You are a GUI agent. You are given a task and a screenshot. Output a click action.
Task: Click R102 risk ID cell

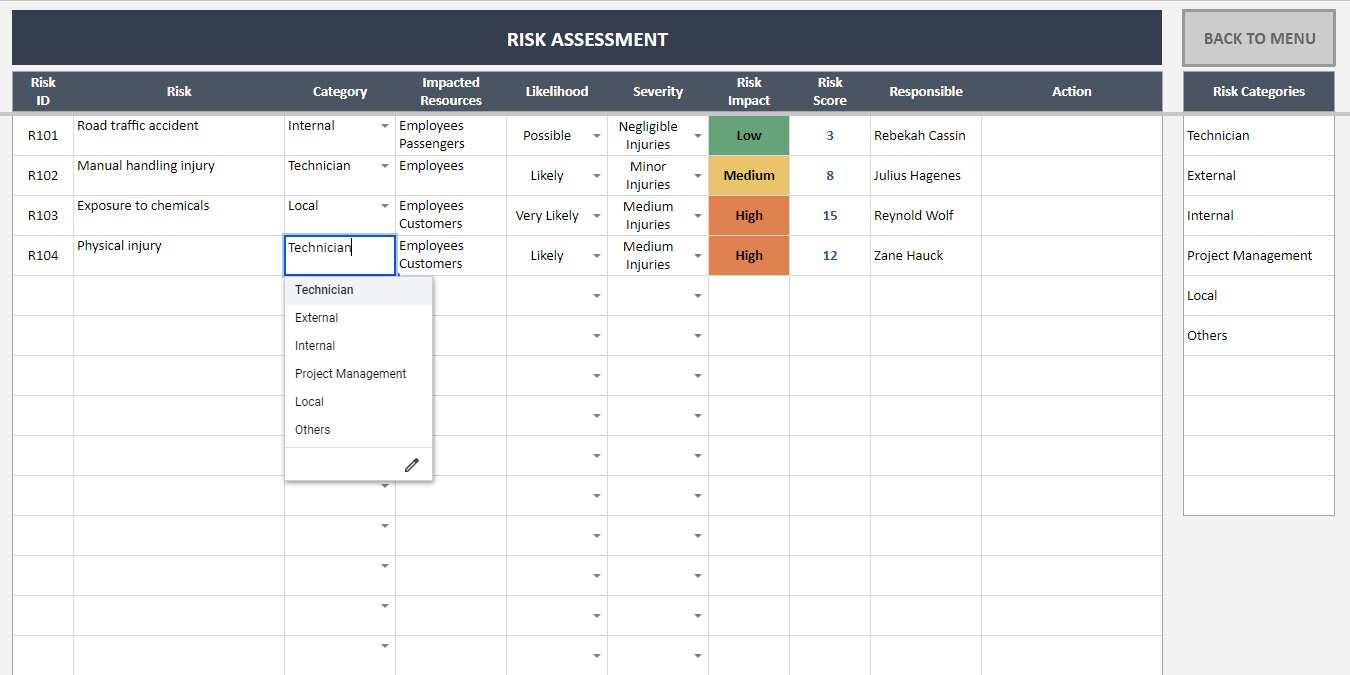(x=43, y=176)
